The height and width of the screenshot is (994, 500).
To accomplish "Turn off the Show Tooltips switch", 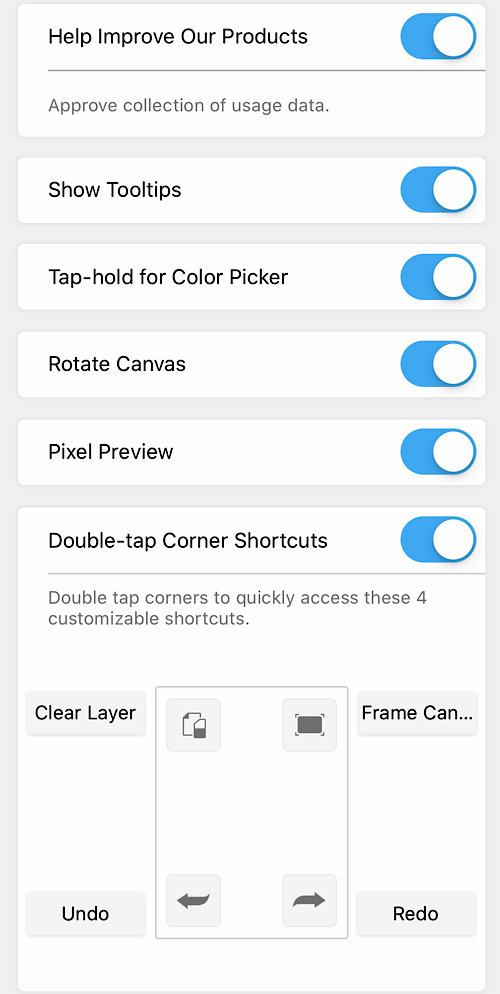I will click(x=438, y=190).
